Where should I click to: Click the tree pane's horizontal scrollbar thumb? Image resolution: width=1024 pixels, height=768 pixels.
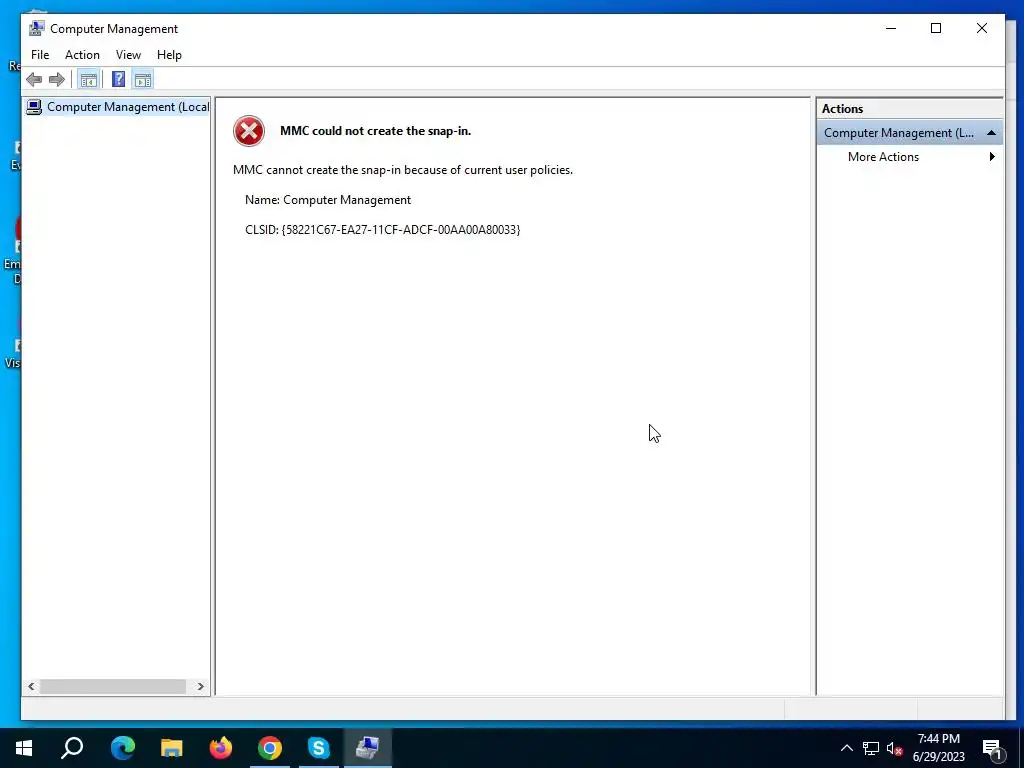(113, 686)
